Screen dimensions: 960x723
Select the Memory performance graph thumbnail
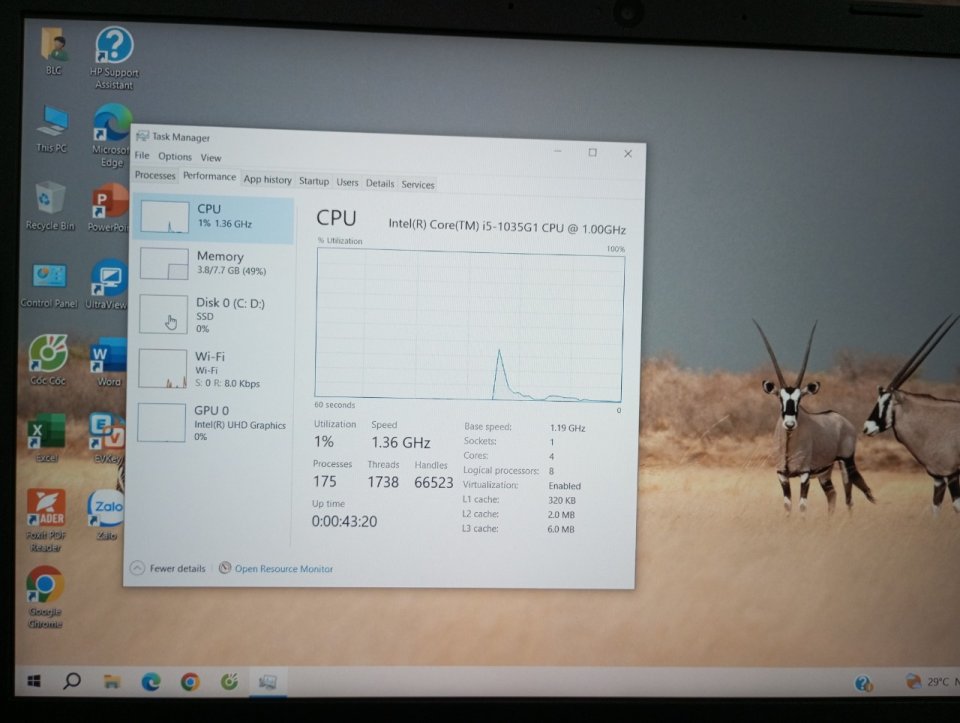coord(164,264)
